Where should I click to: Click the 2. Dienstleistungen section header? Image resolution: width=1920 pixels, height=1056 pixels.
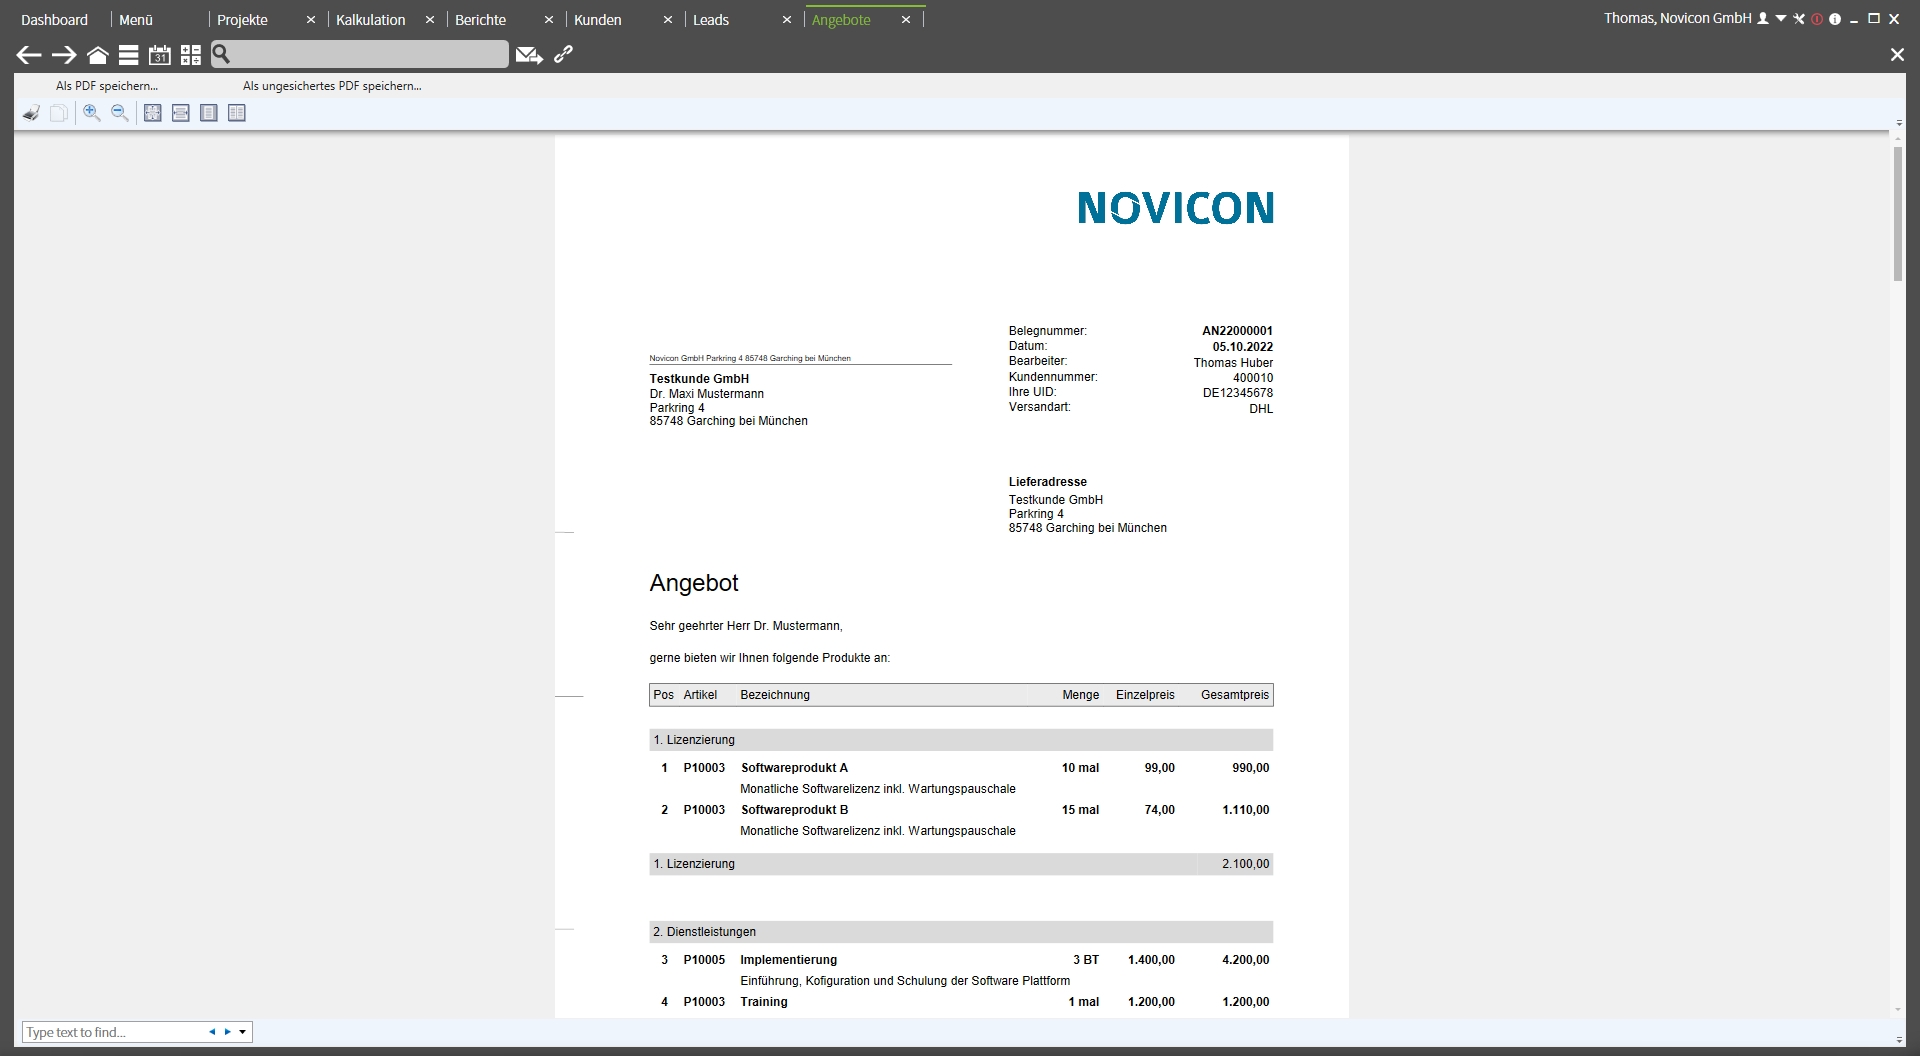[x=961, y=932]
